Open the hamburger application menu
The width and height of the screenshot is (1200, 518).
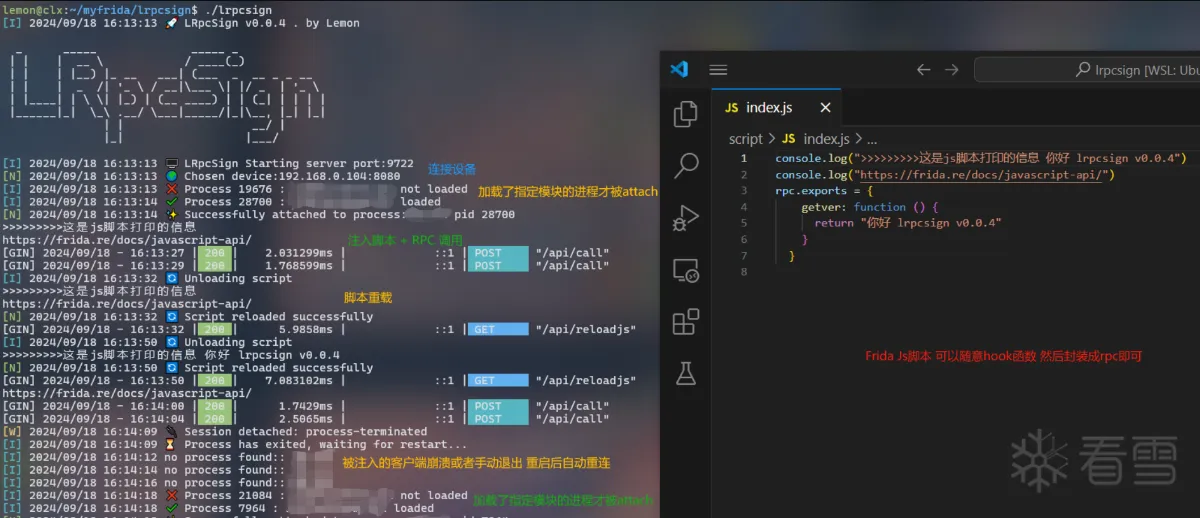click(717, 69)
